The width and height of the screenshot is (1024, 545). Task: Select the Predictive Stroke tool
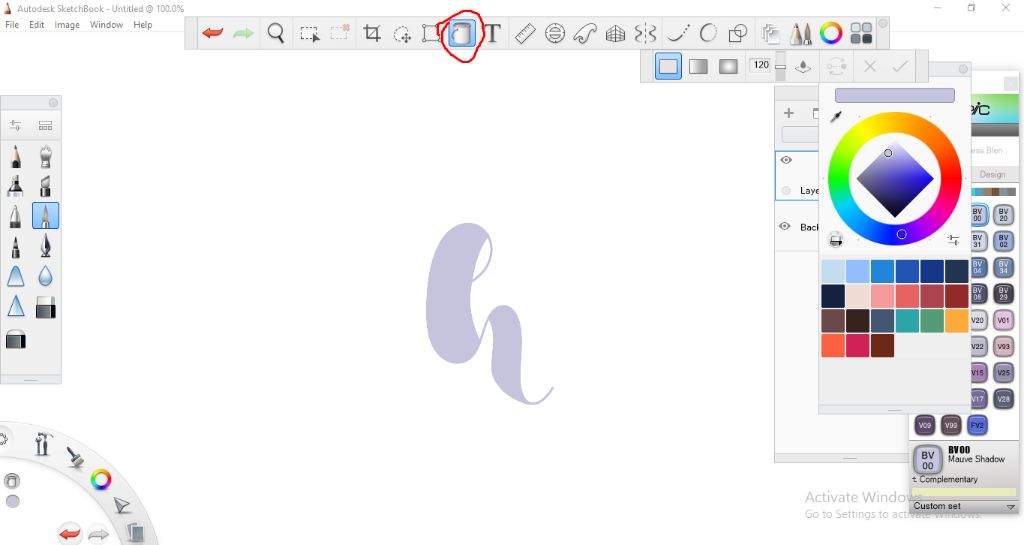click(x=708, y=33)
